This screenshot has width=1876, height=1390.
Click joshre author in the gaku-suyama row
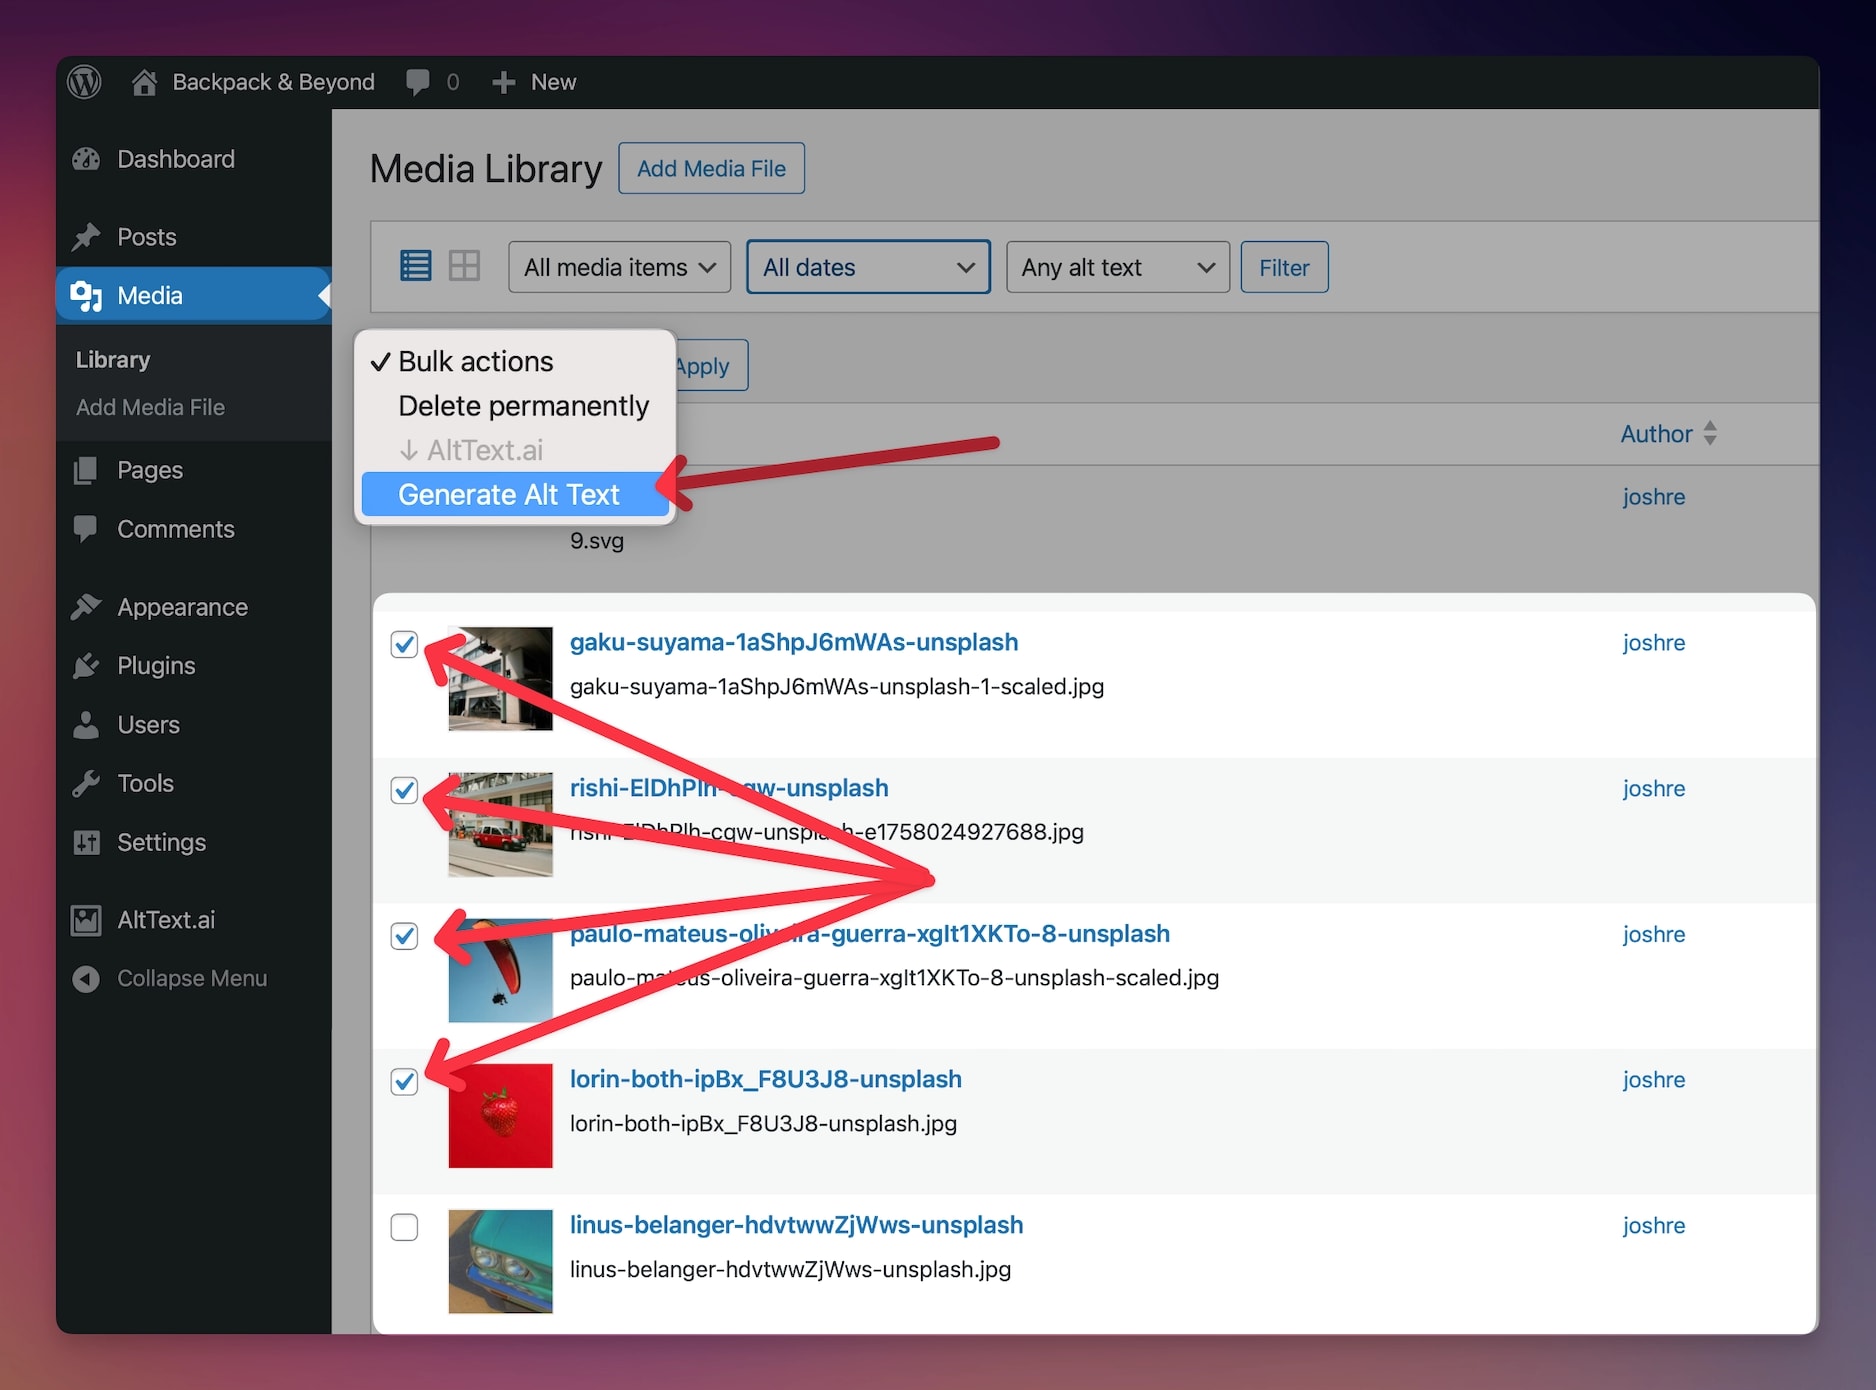coord(1654,643)
